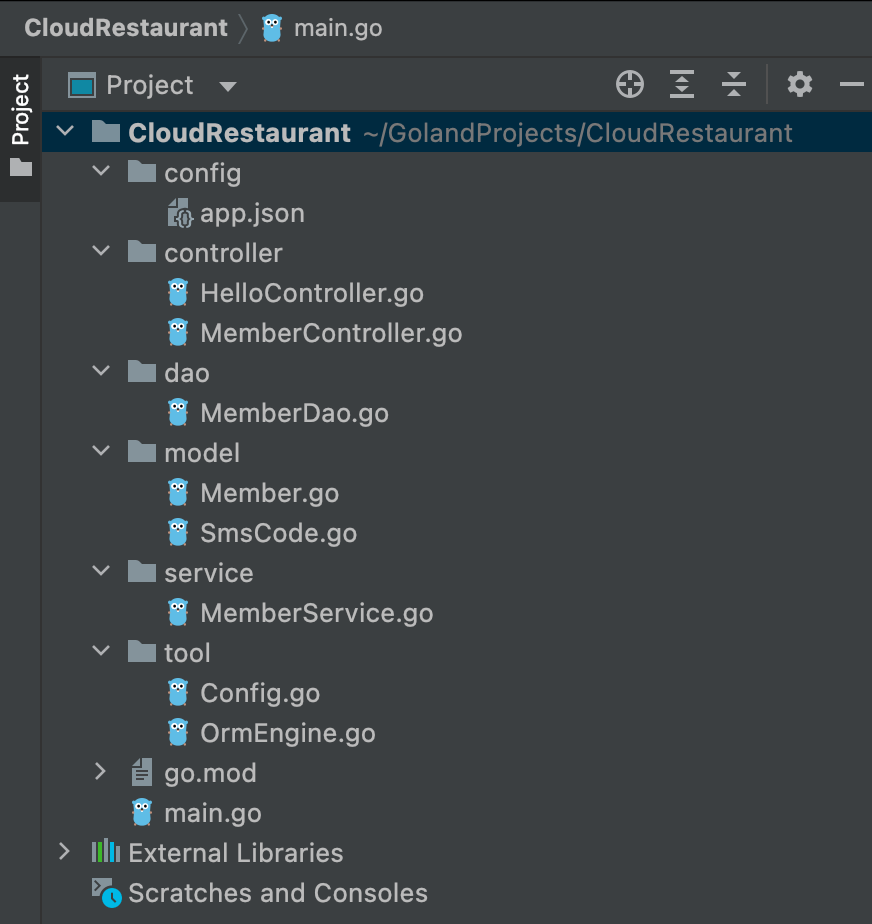Click the CloudRestaurant breadcrumb in the navigation bar

click(x=126, y=28)
